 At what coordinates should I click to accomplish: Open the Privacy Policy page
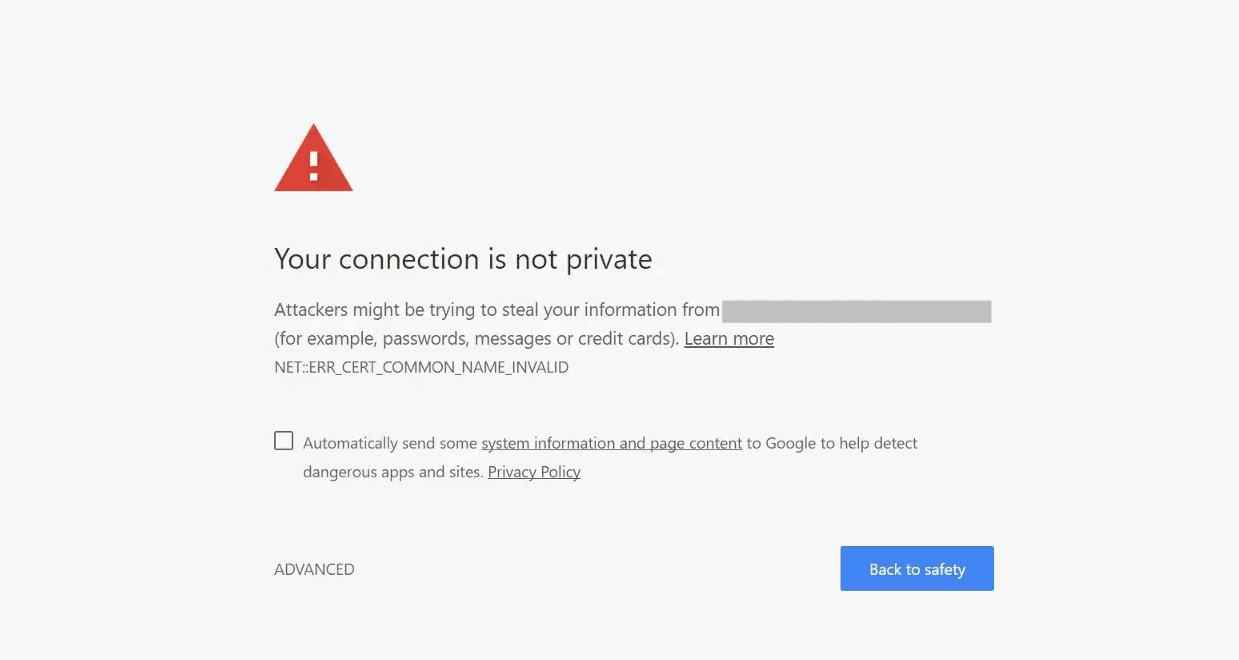(533, 471)
